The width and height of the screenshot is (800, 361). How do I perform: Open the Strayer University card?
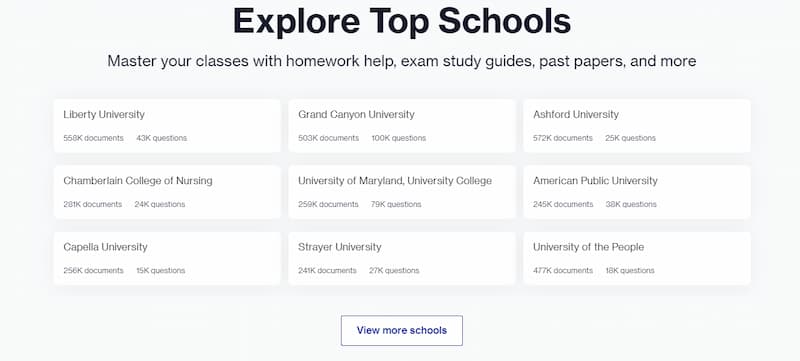[x=402, y=259]
